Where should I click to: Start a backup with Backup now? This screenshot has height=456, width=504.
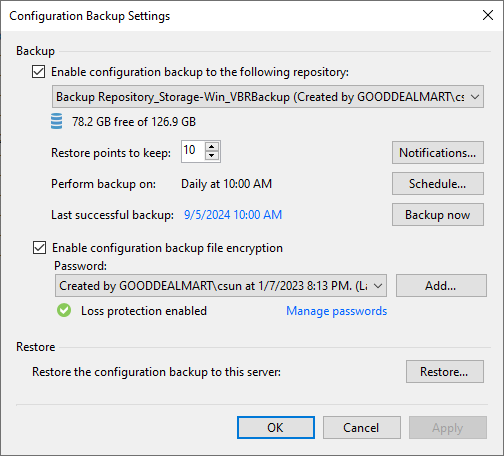pyautogui.click(x=438, y=215)
